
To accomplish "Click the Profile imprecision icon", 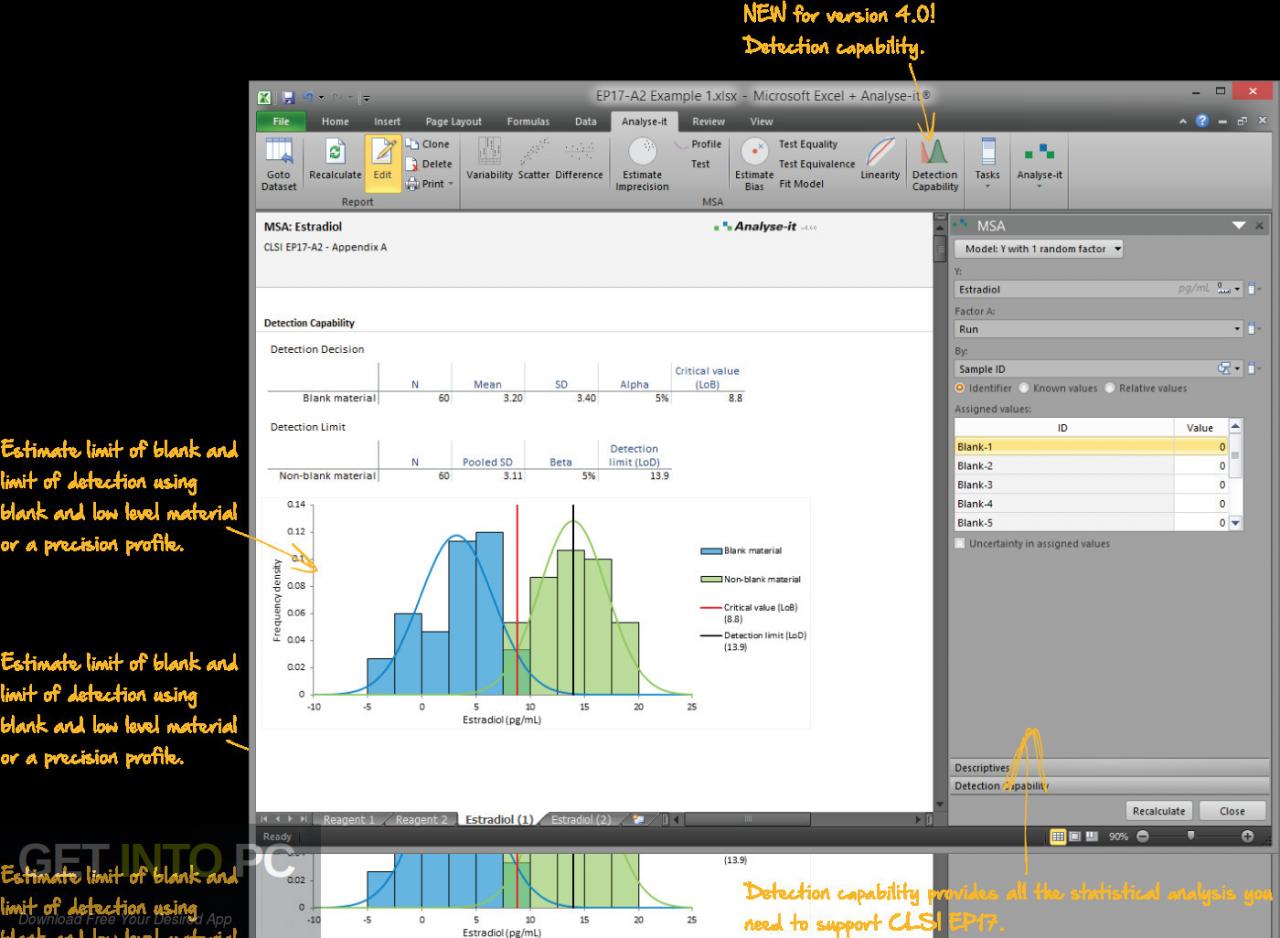I will coord(699,144).
